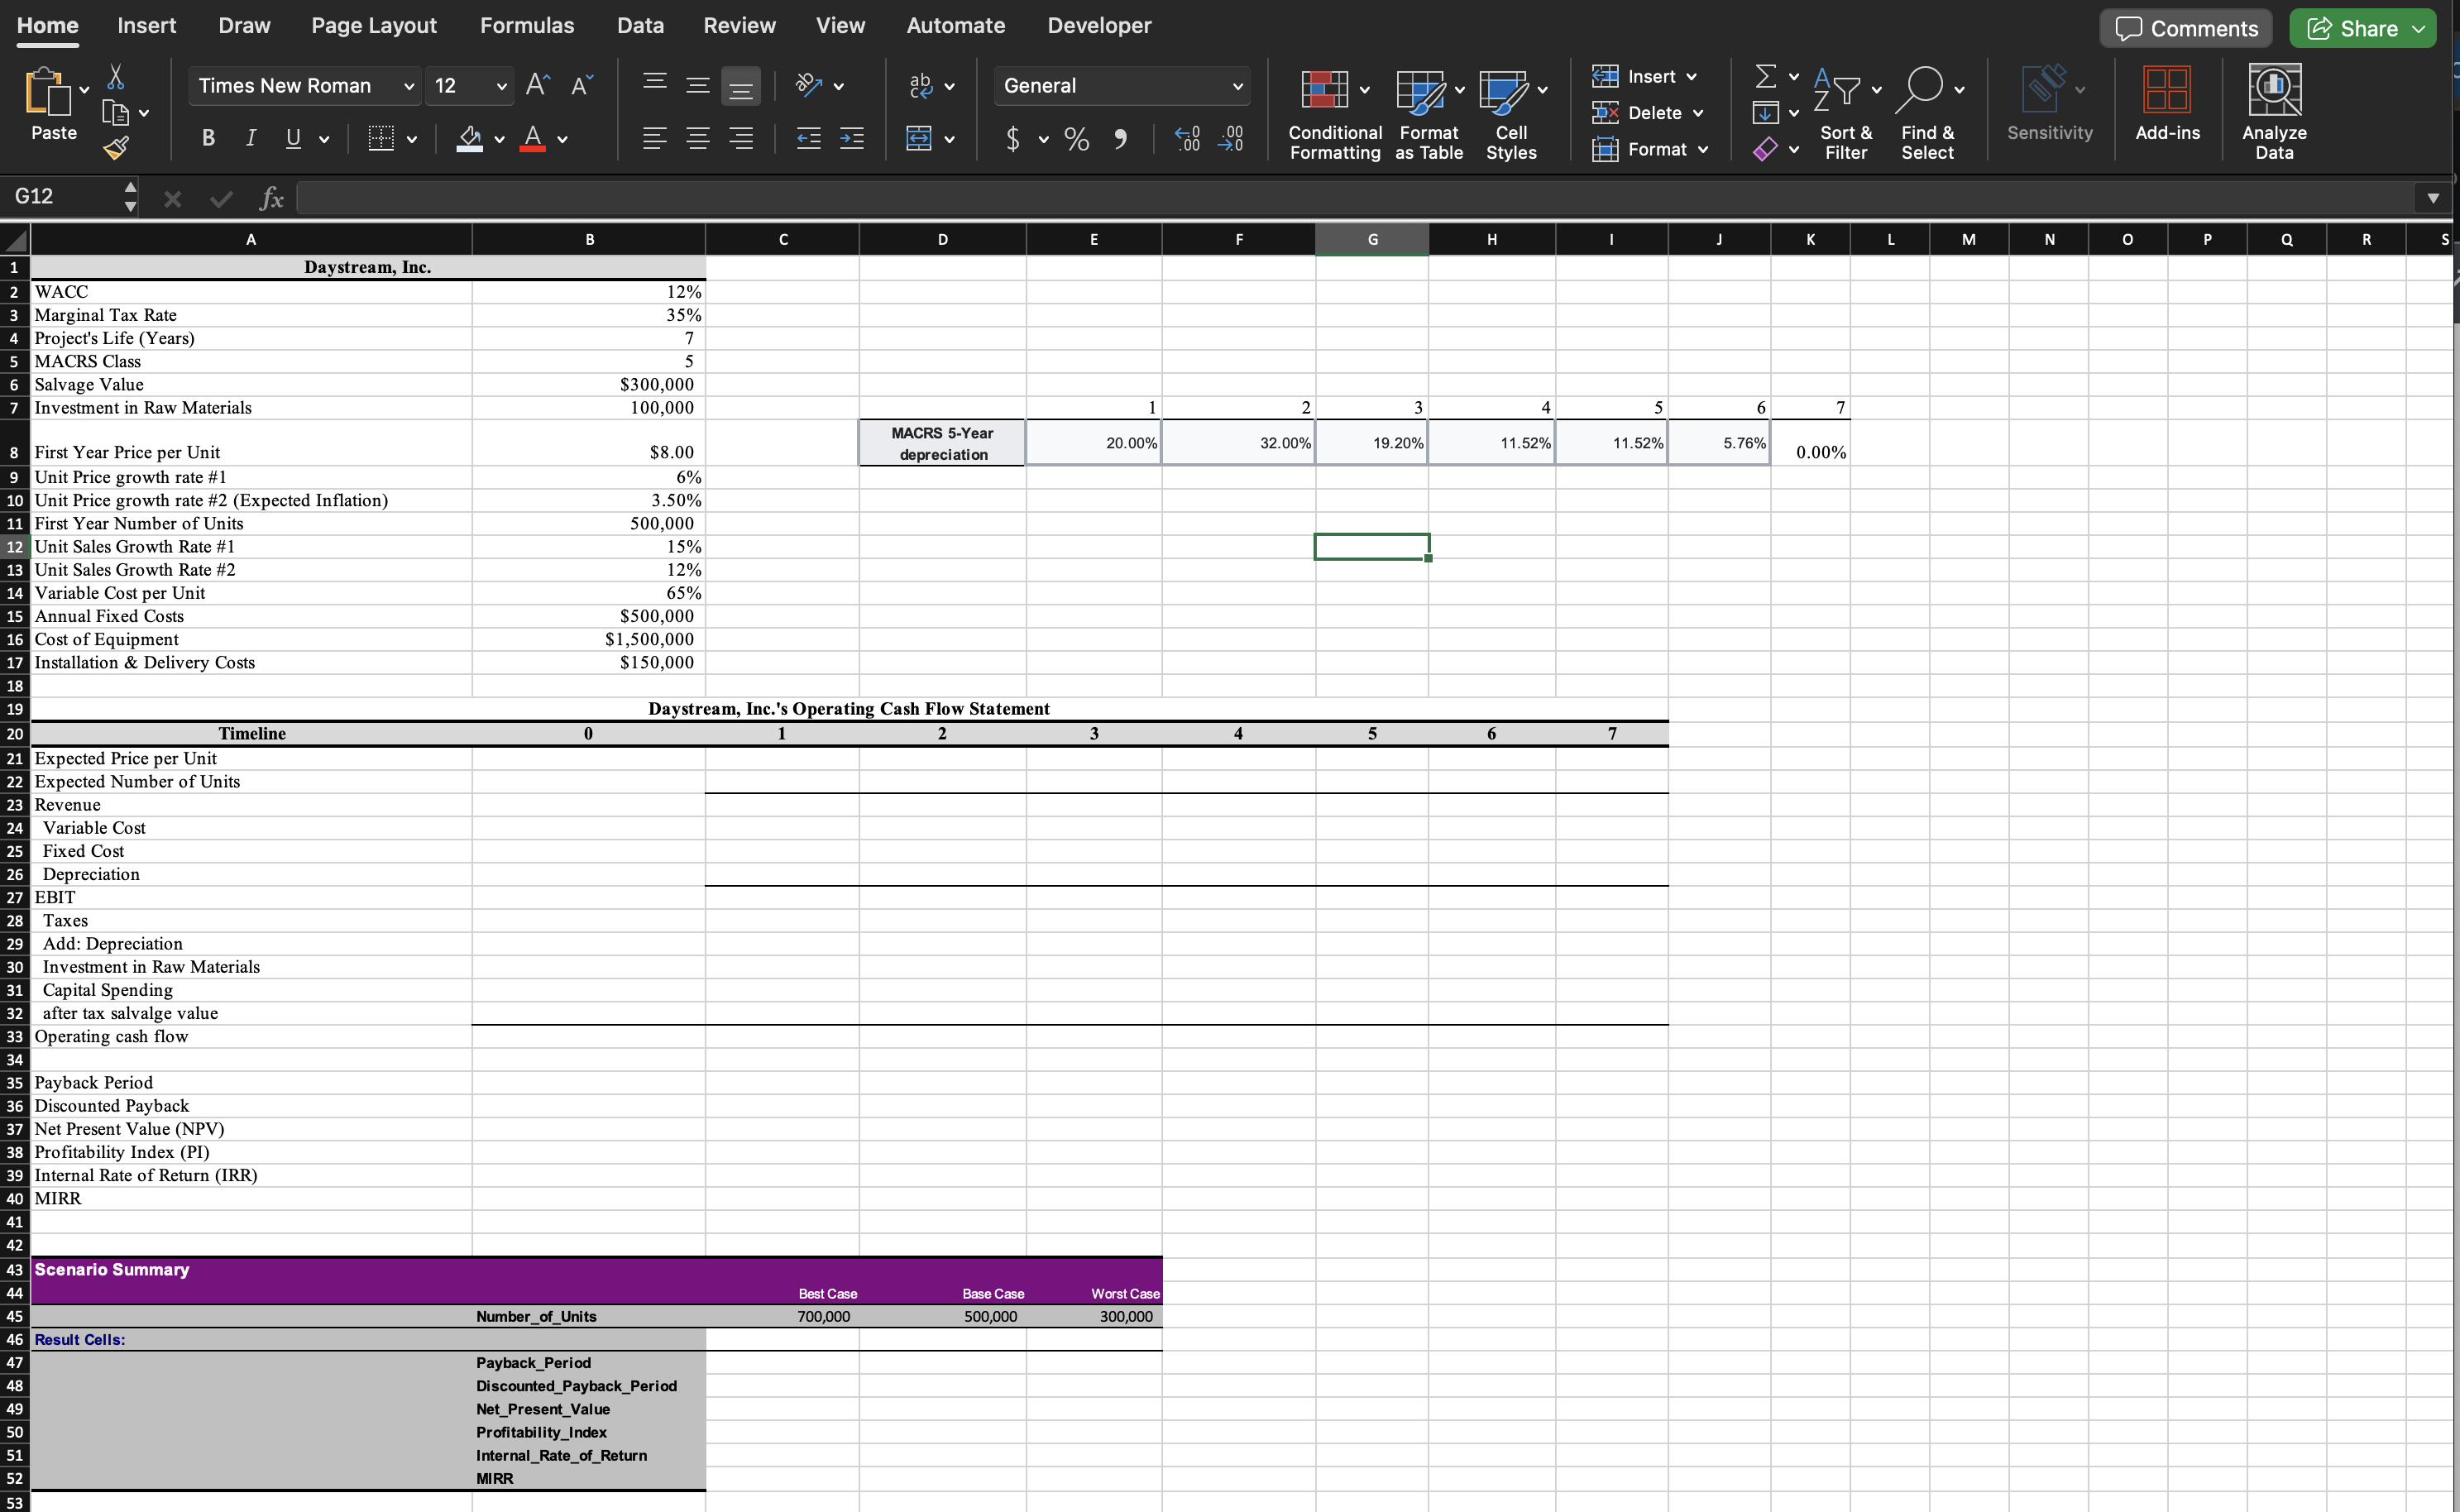Viewport: 2460px width, 1512px height.
Task: Click the Format Painter brush icon
Action: pos(116,149)
